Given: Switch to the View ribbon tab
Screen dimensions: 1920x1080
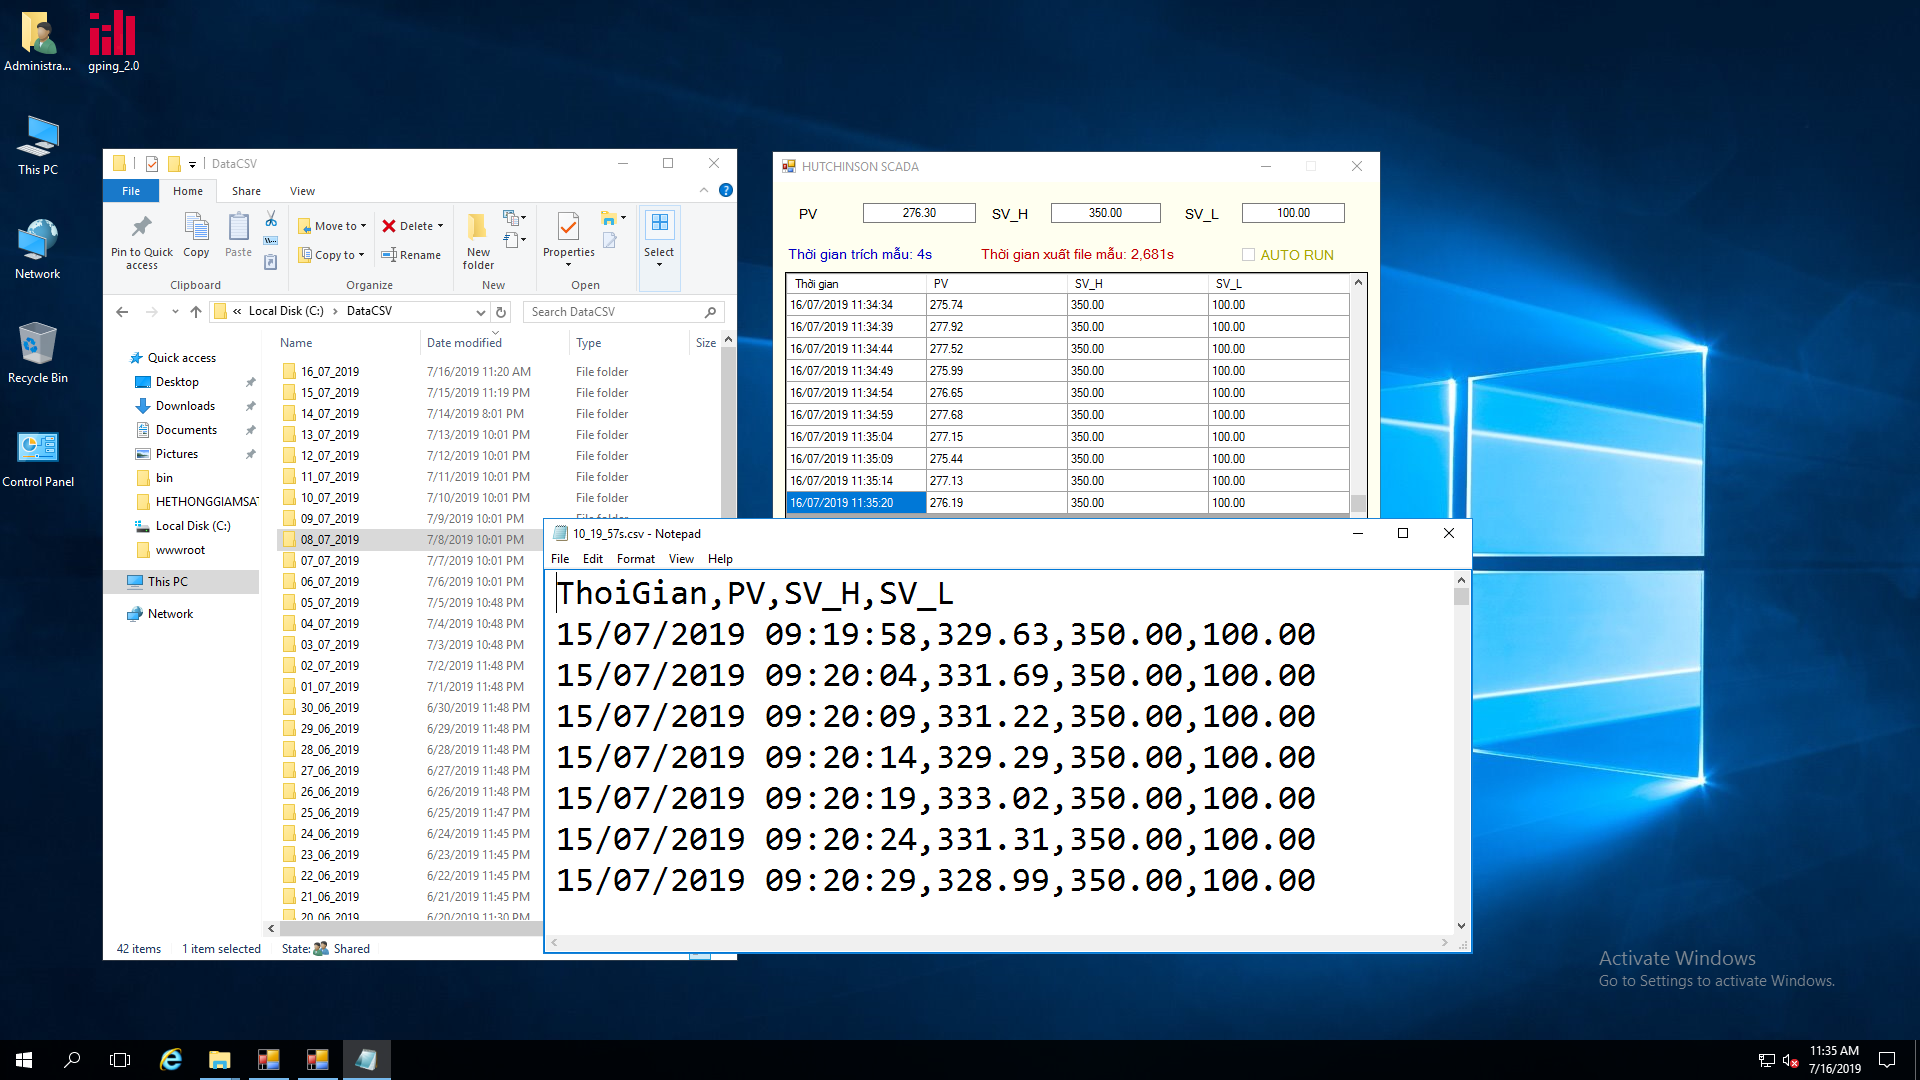Looking at the screenshot, I should point(302,191).
